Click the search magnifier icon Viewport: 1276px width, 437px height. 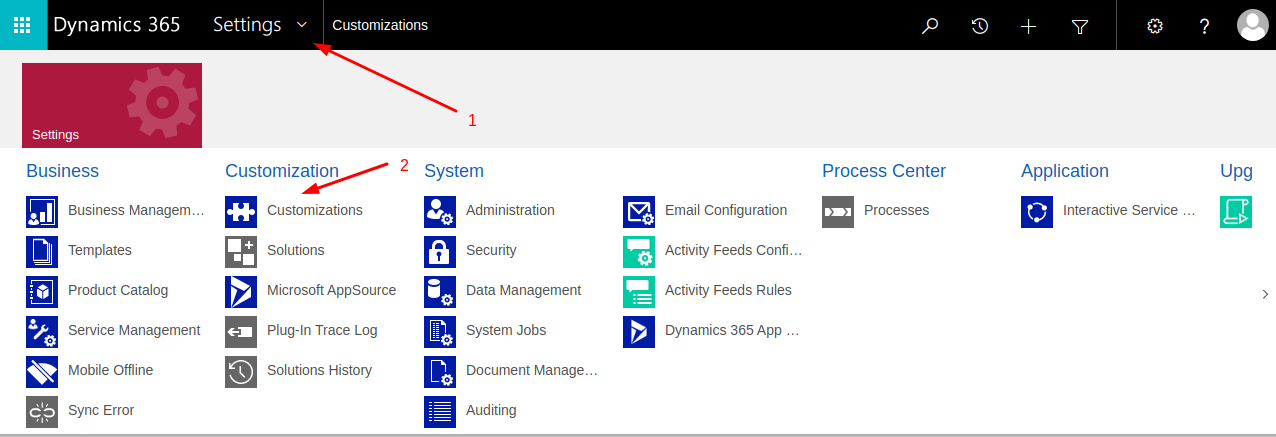930,26
